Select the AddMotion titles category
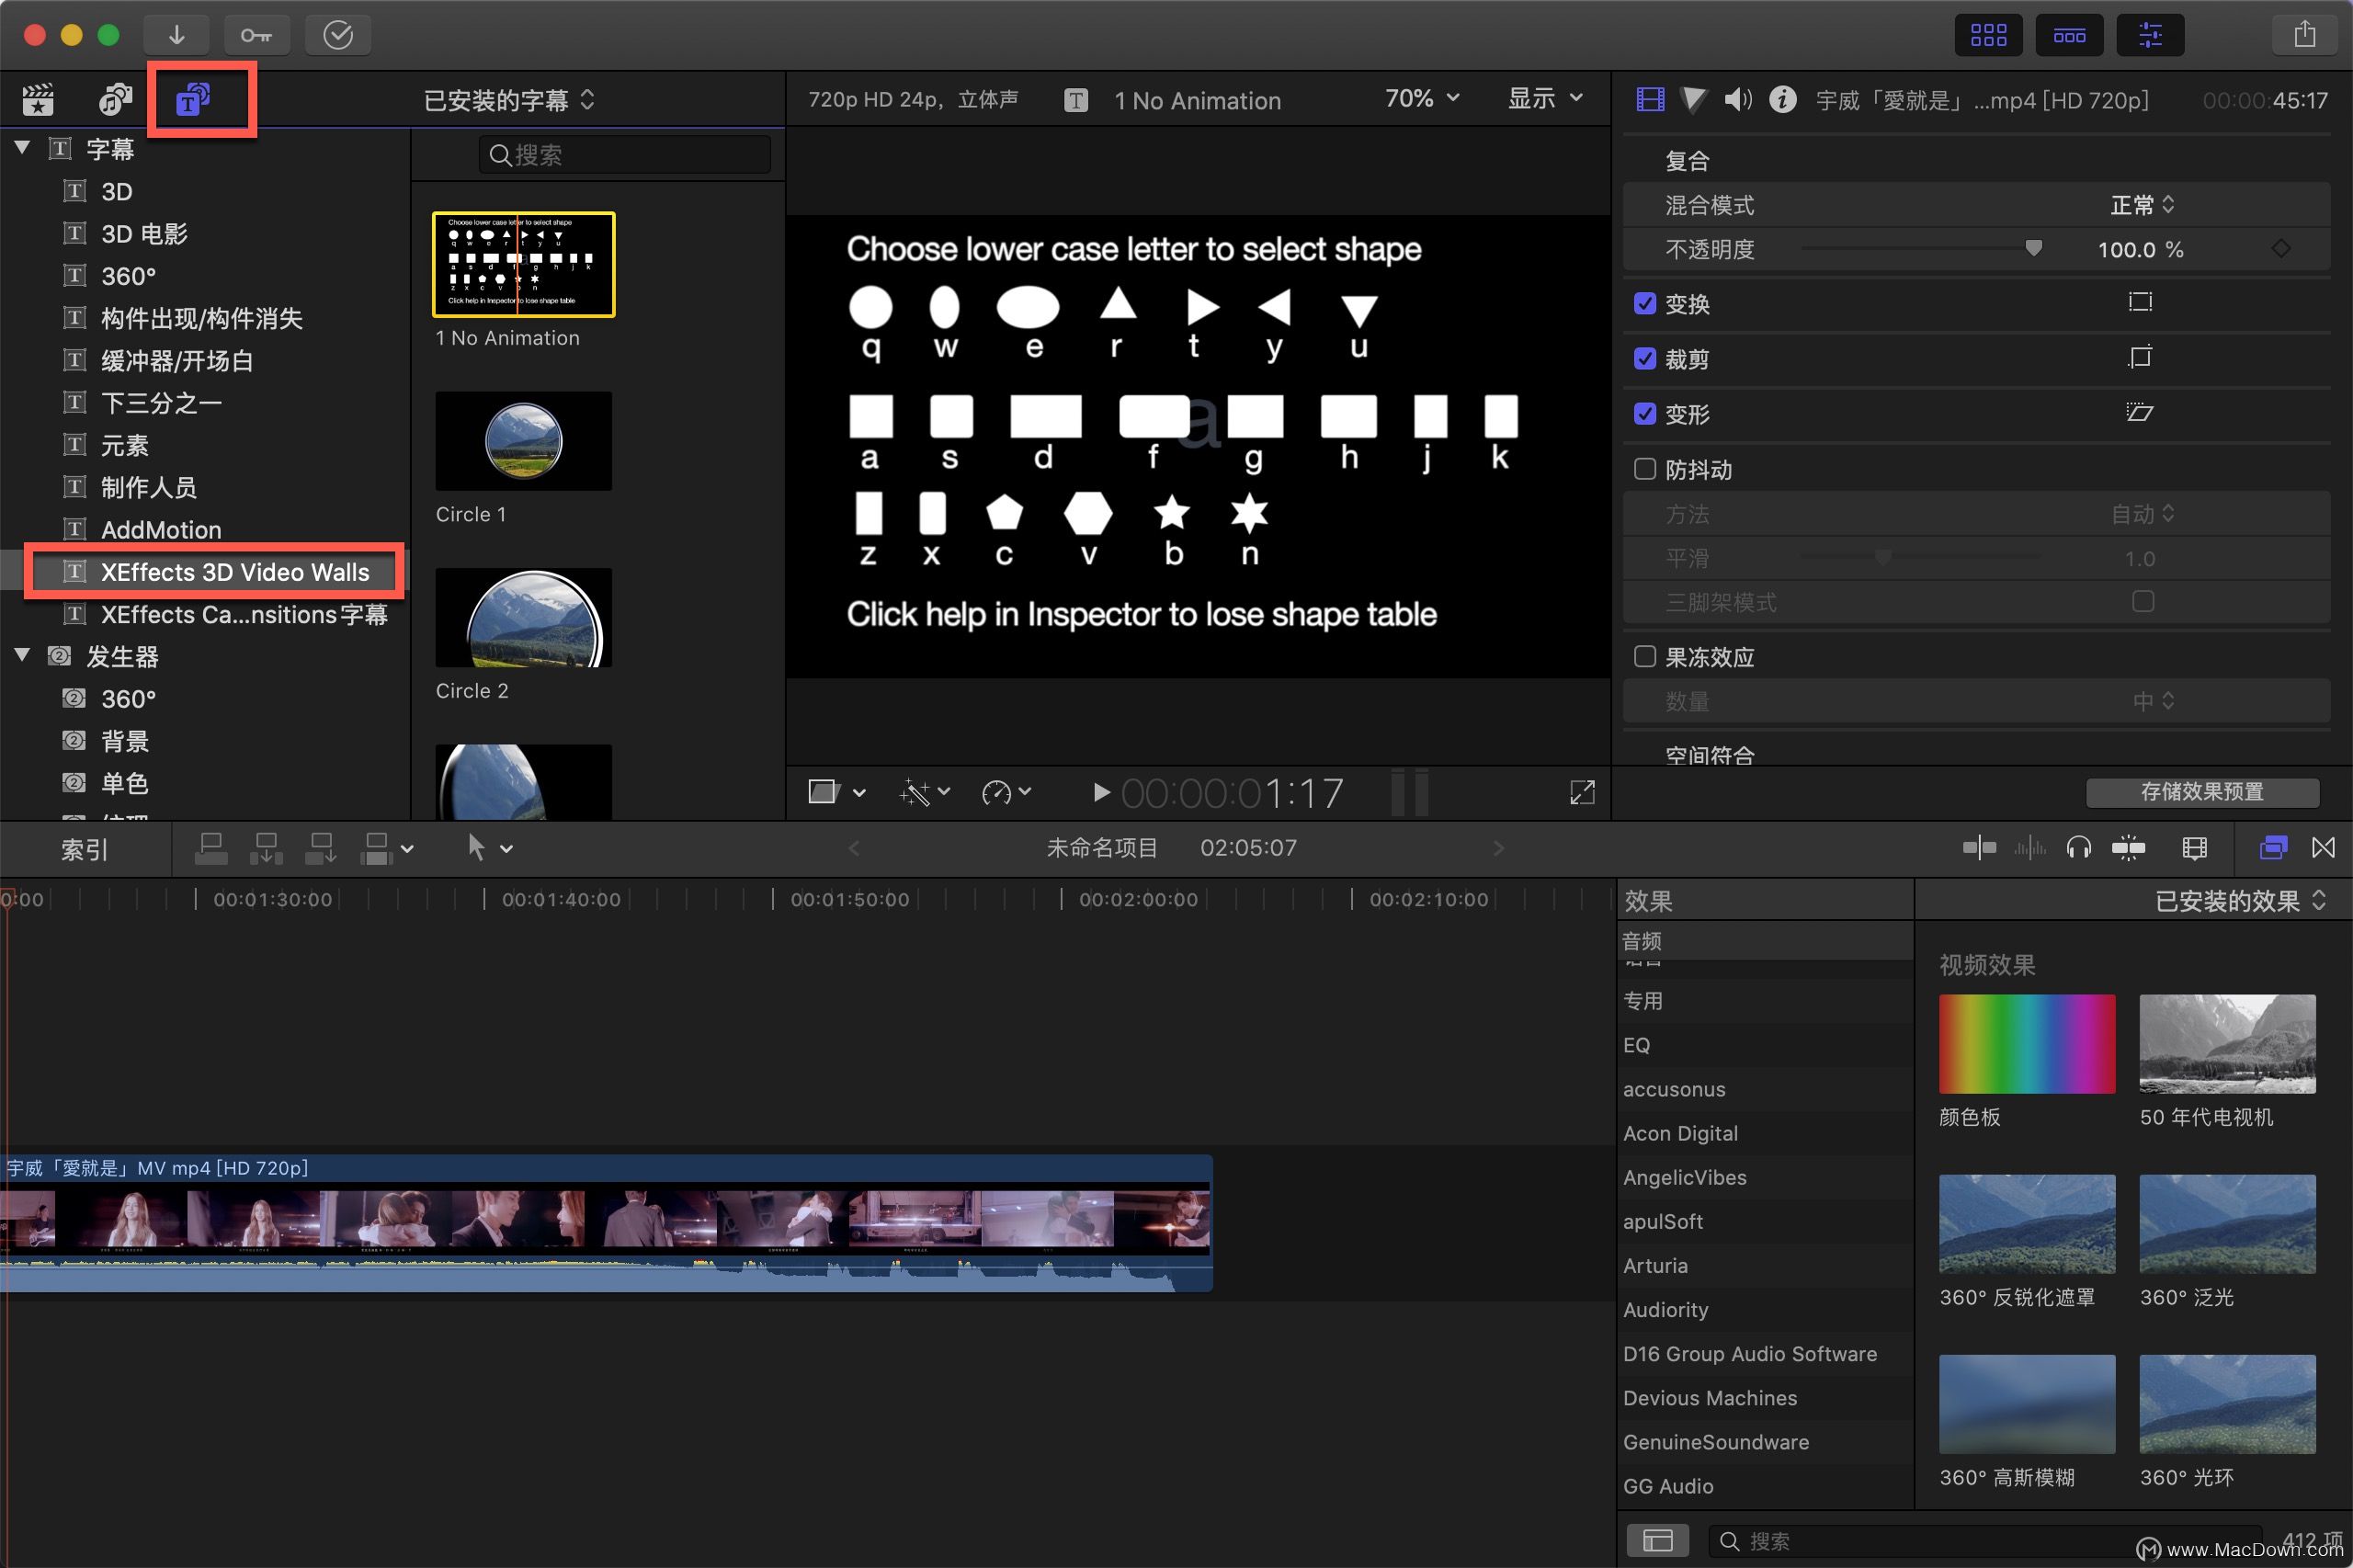The width and height of the screenshot is (2353, 1568). (x=160, y=529)
